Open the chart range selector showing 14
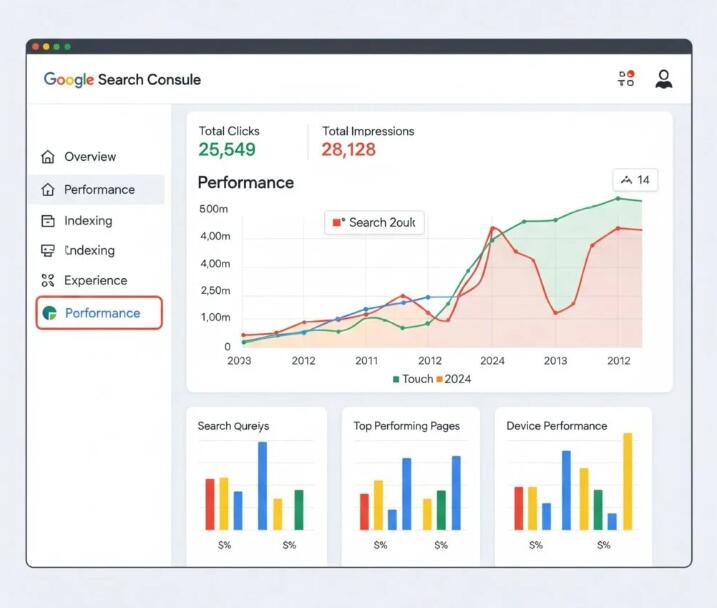Image resolution: width=717 pixels, height=608 pixels. [635, 180]
